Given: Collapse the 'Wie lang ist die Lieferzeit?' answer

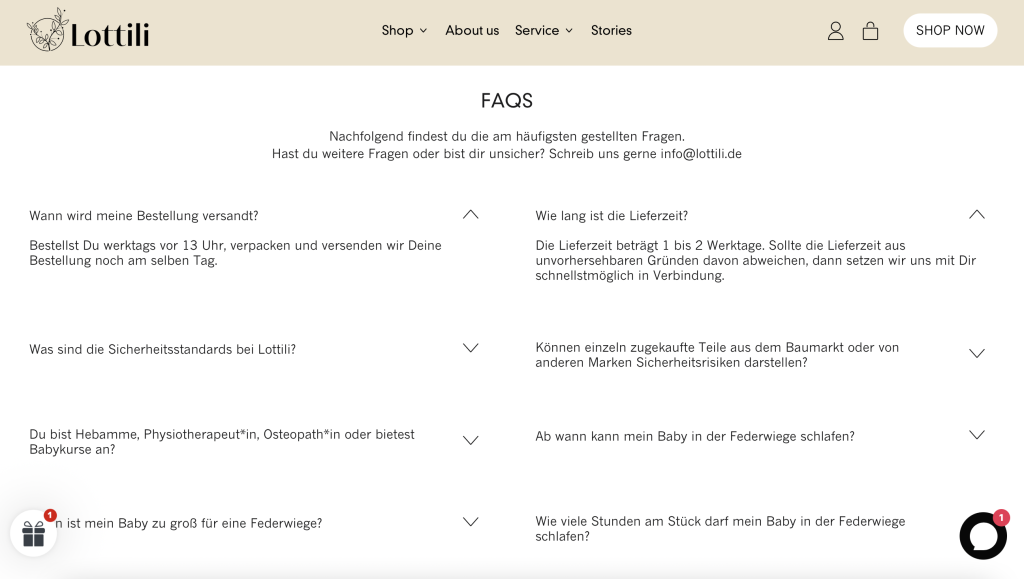Looking at the screenshot, I should [977, 214].
